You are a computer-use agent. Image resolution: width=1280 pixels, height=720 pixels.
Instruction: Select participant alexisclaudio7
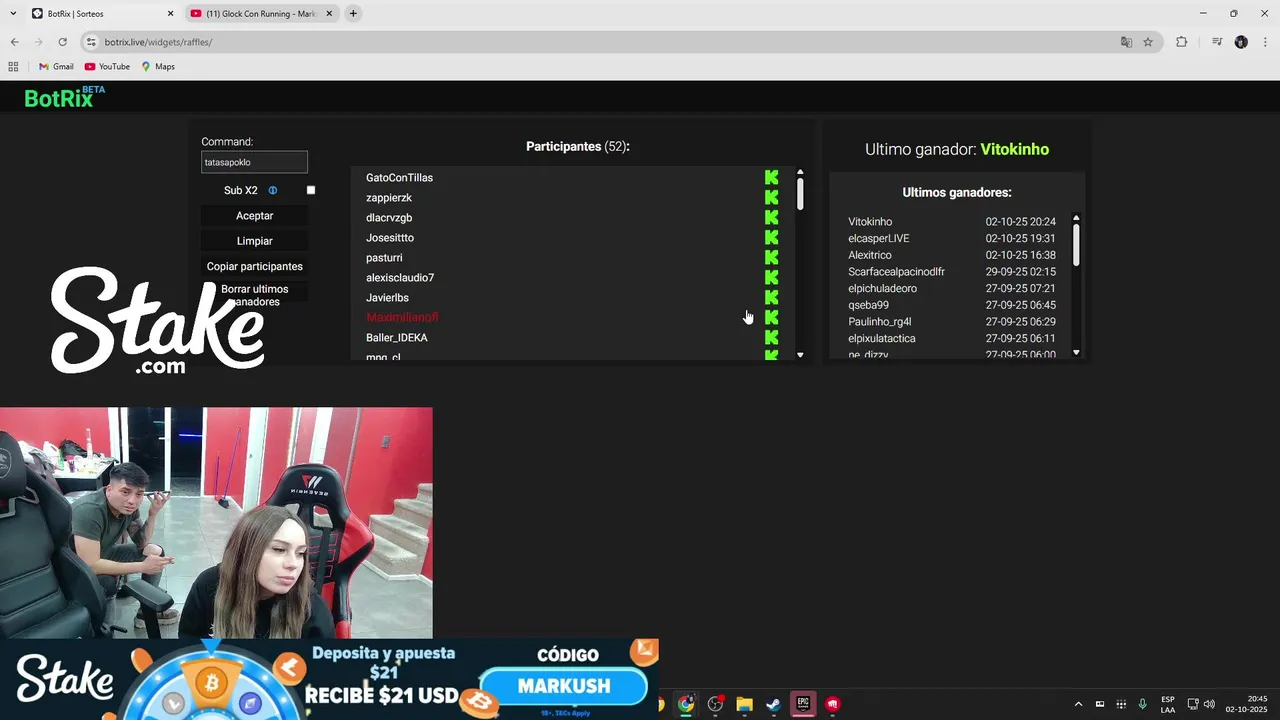[x=400, y=278]
